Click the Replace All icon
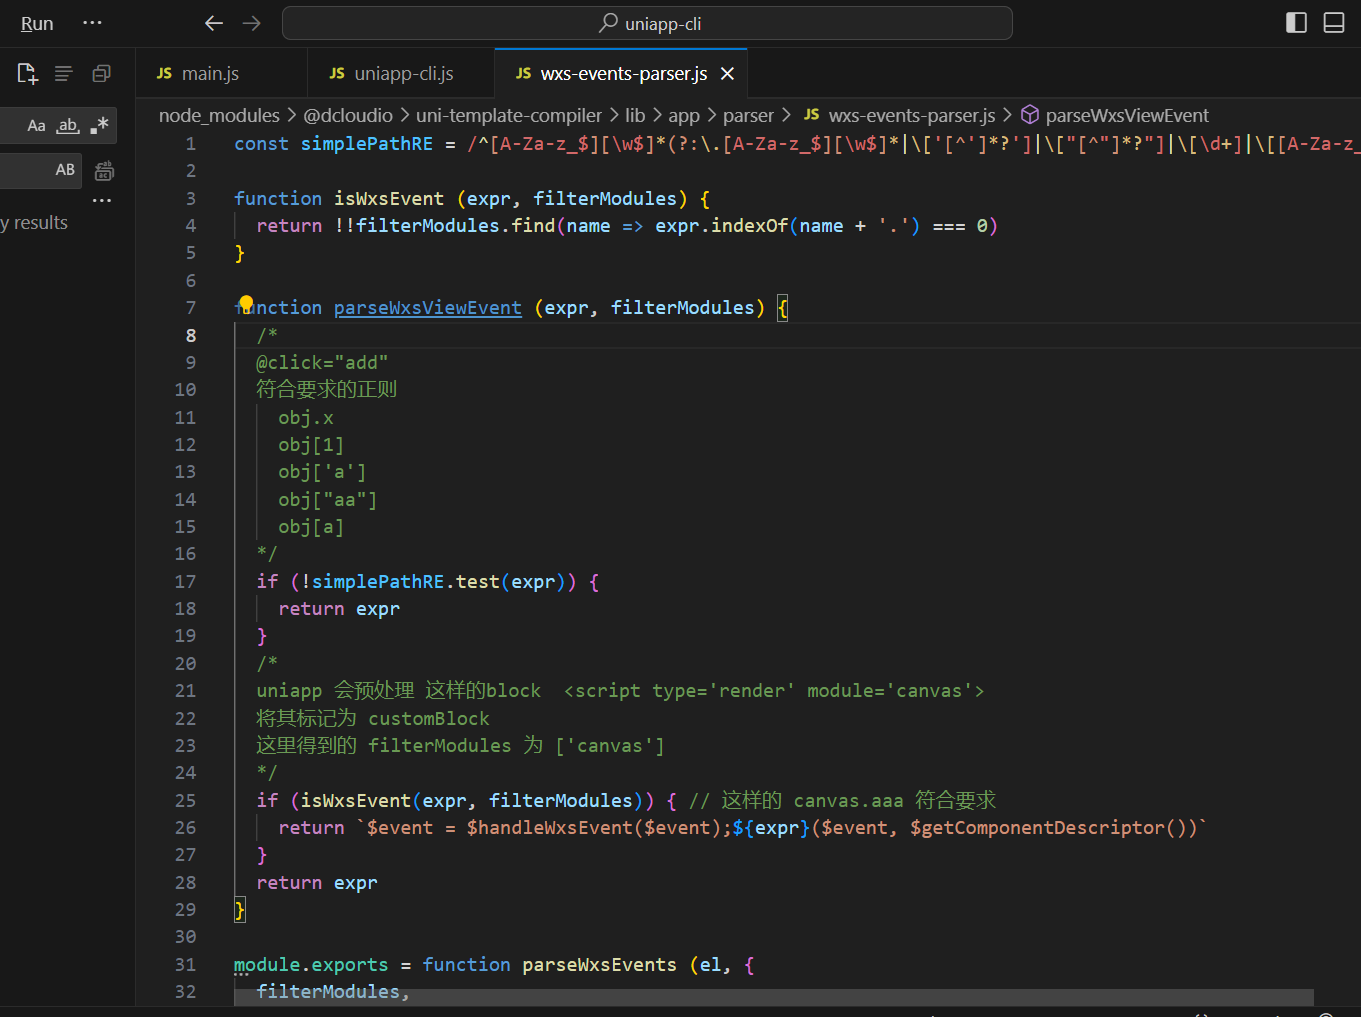The width and height of the screenshot is (1361, 1017). click(x=104, y=171)
